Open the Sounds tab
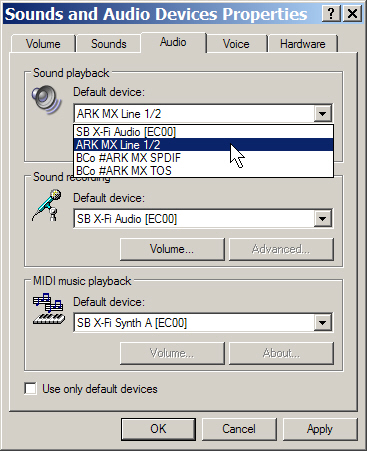 [109, 44]
